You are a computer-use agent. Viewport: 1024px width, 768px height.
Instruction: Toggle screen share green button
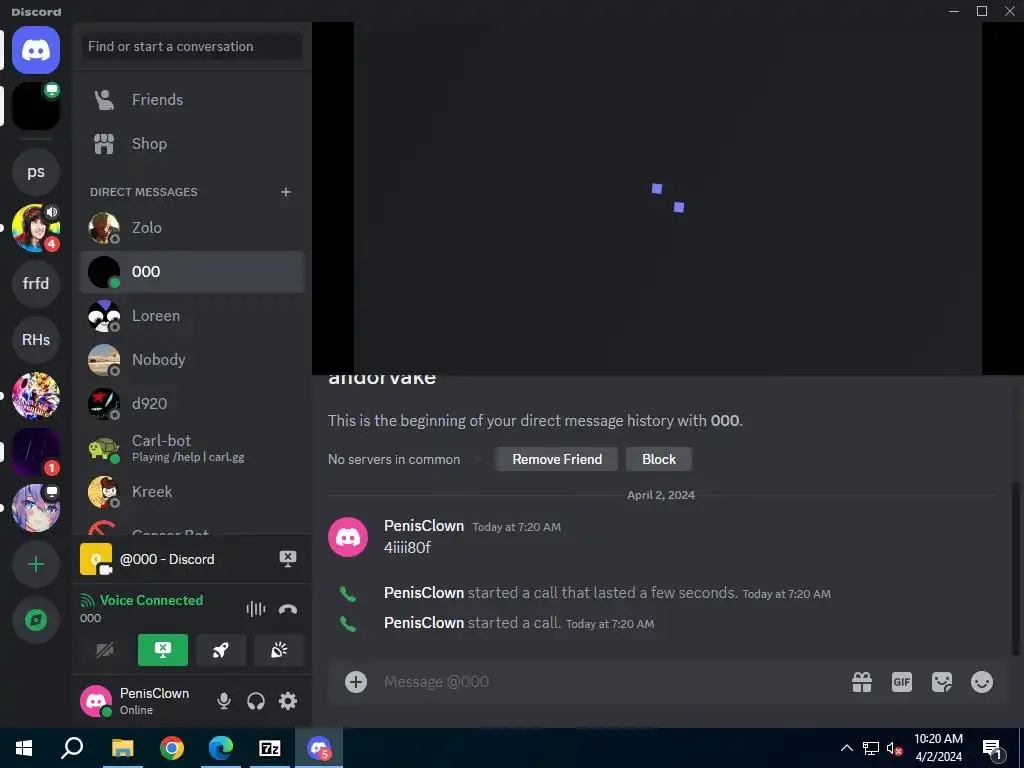163,650
